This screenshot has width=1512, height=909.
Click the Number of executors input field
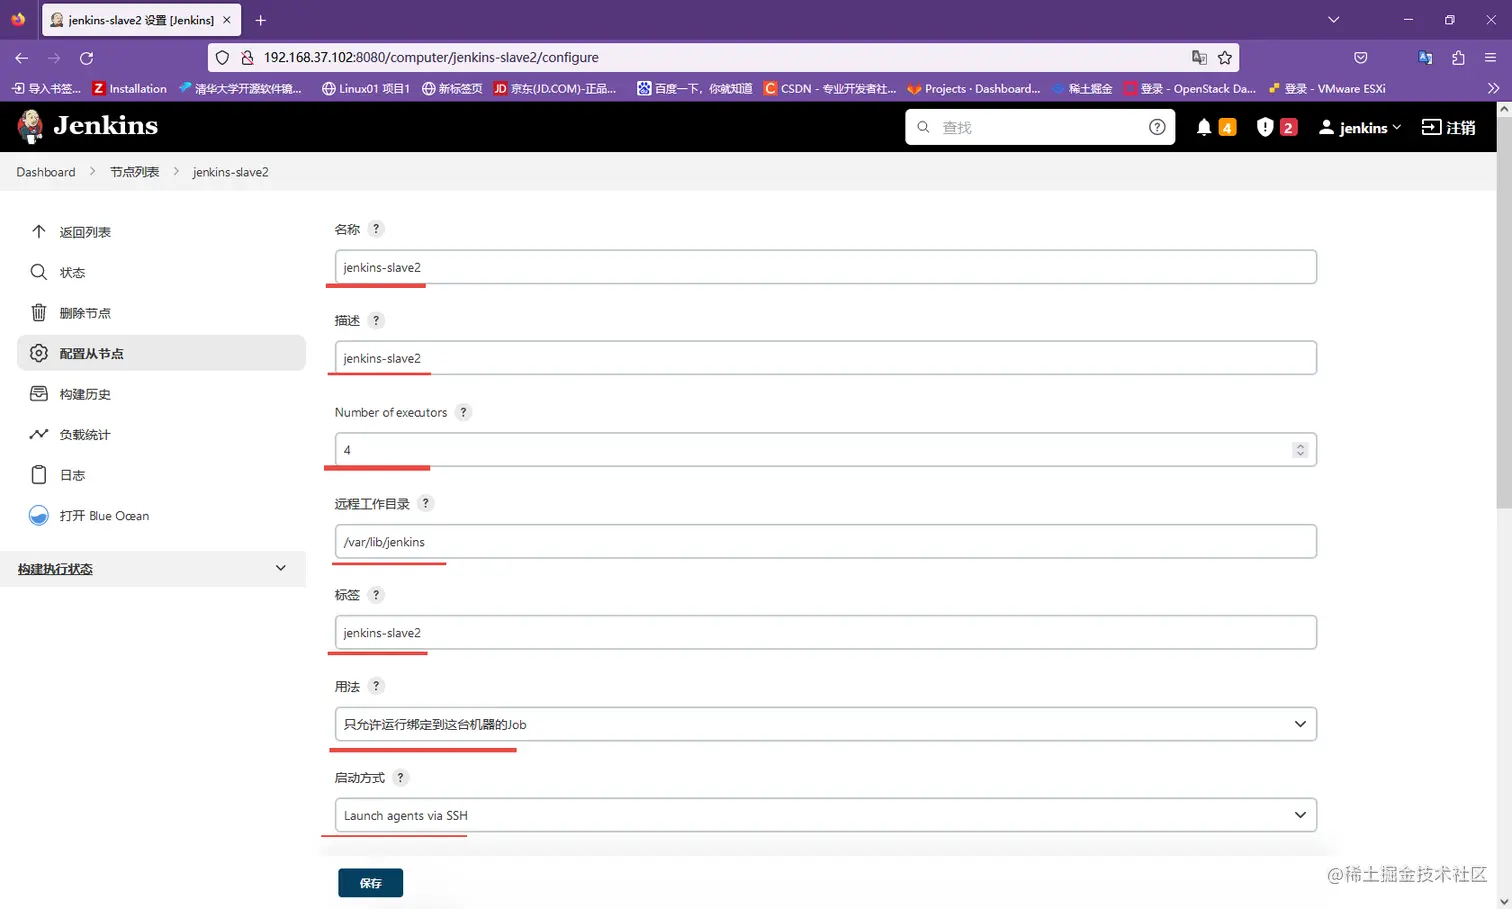tap(825, 450)
